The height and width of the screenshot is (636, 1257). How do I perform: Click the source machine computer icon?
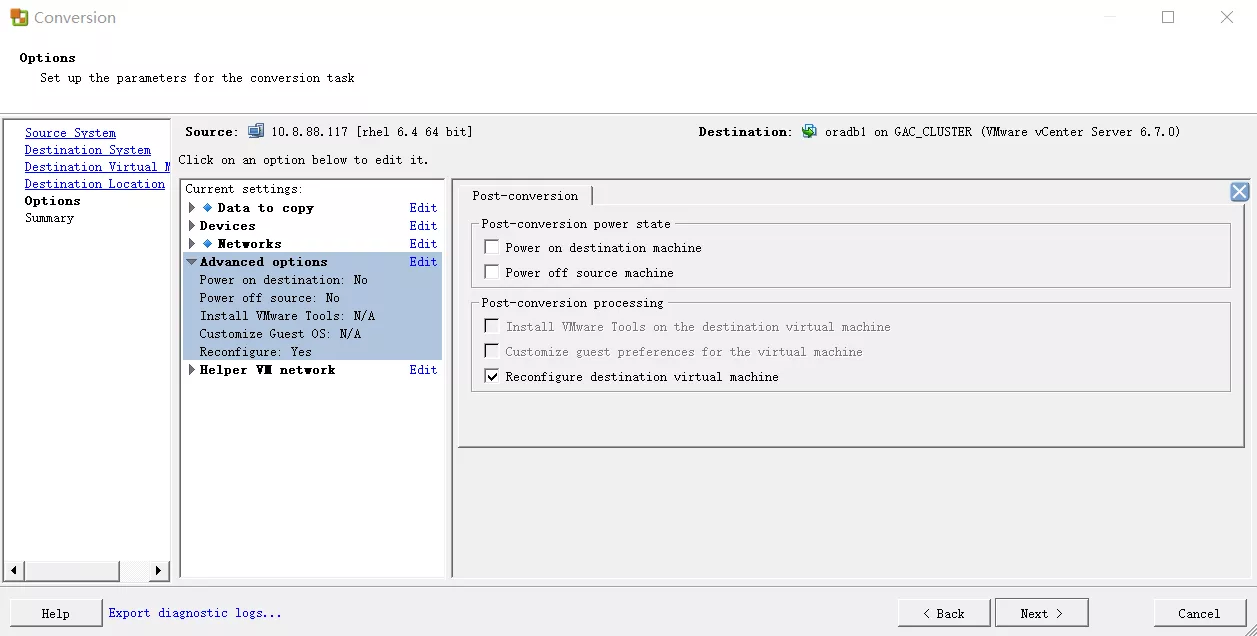[256, 131]
